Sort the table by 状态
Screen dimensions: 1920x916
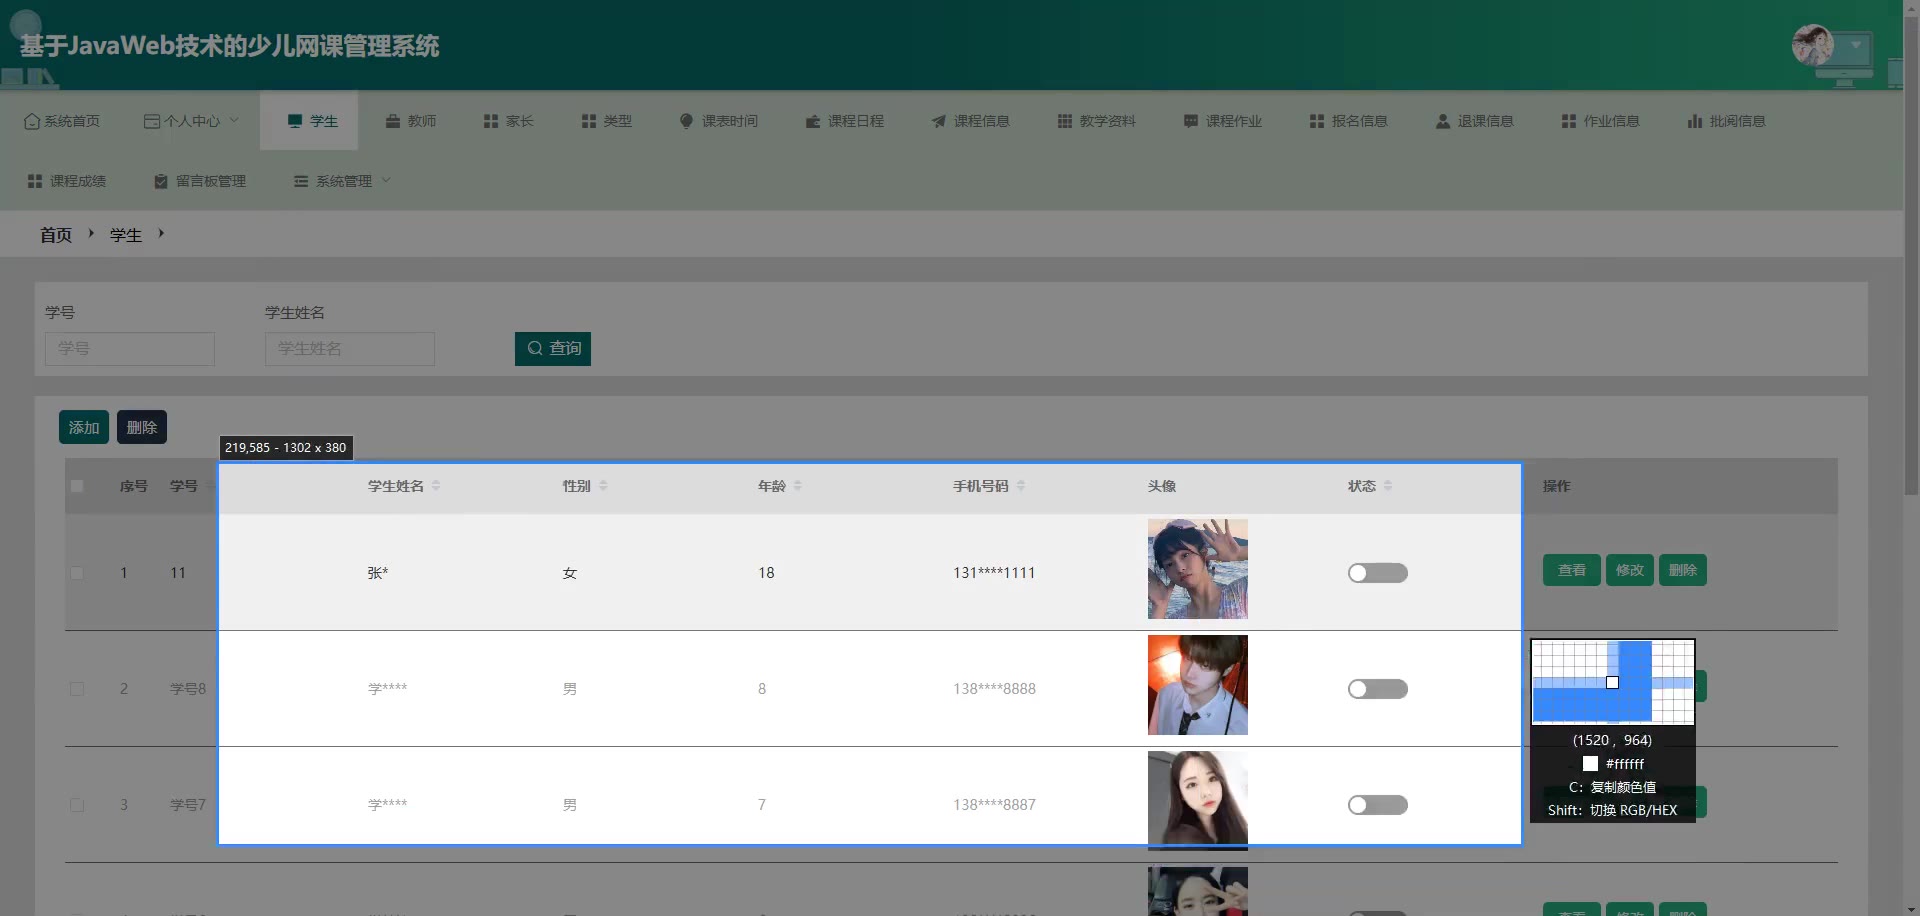(1388, 486)
